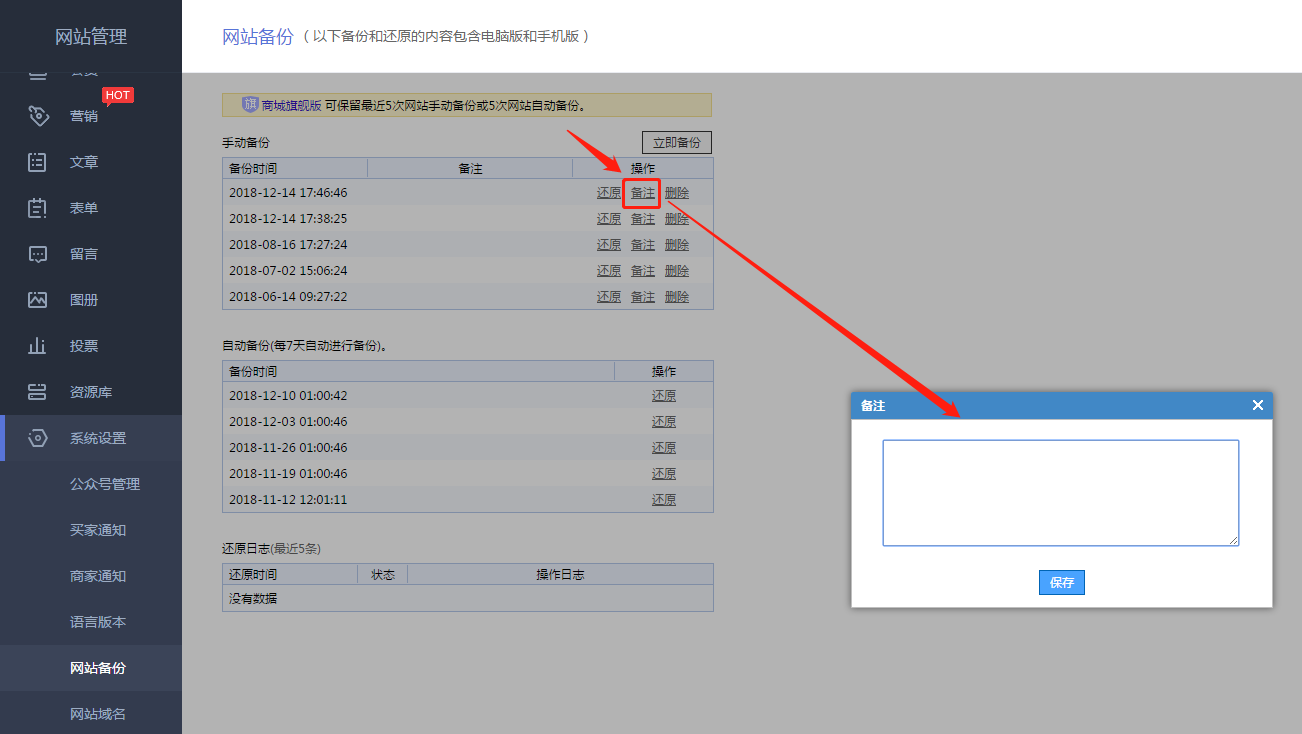
Task: Click the 表单 form icon
Action: tap(38, 208)
